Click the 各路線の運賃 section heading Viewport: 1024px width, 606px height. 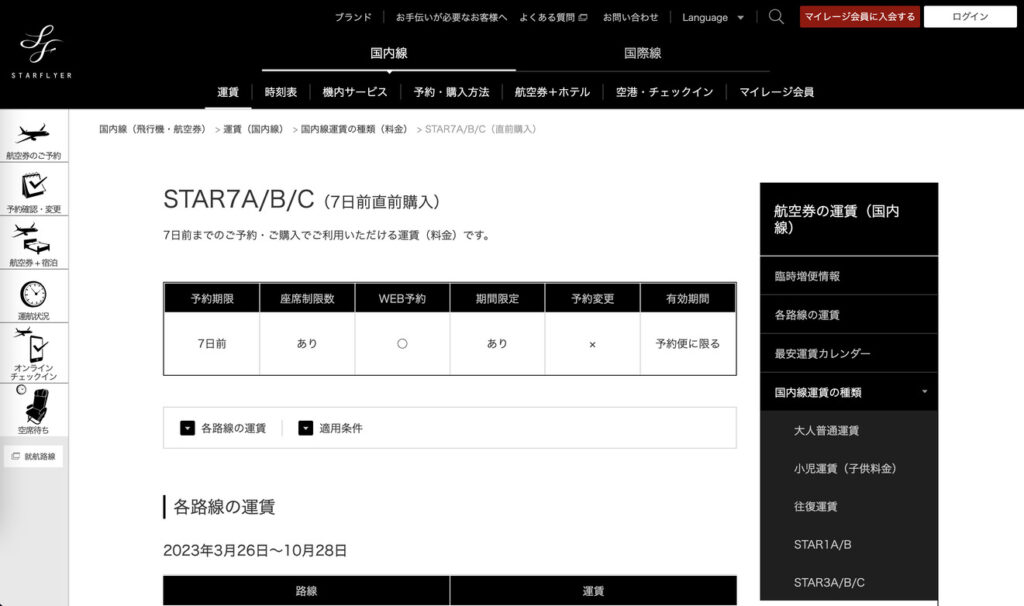[224, 507]
